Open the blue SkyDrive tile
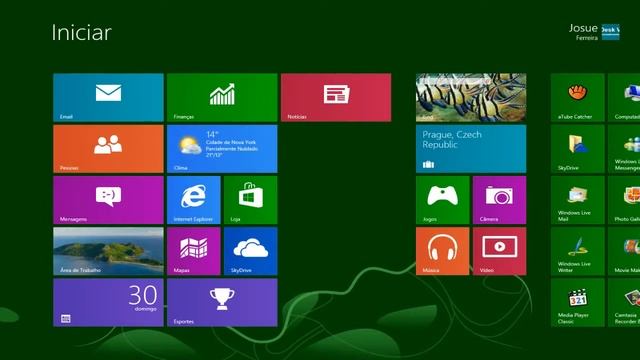The height and width of the screenshot is (360, 640). 251,251
